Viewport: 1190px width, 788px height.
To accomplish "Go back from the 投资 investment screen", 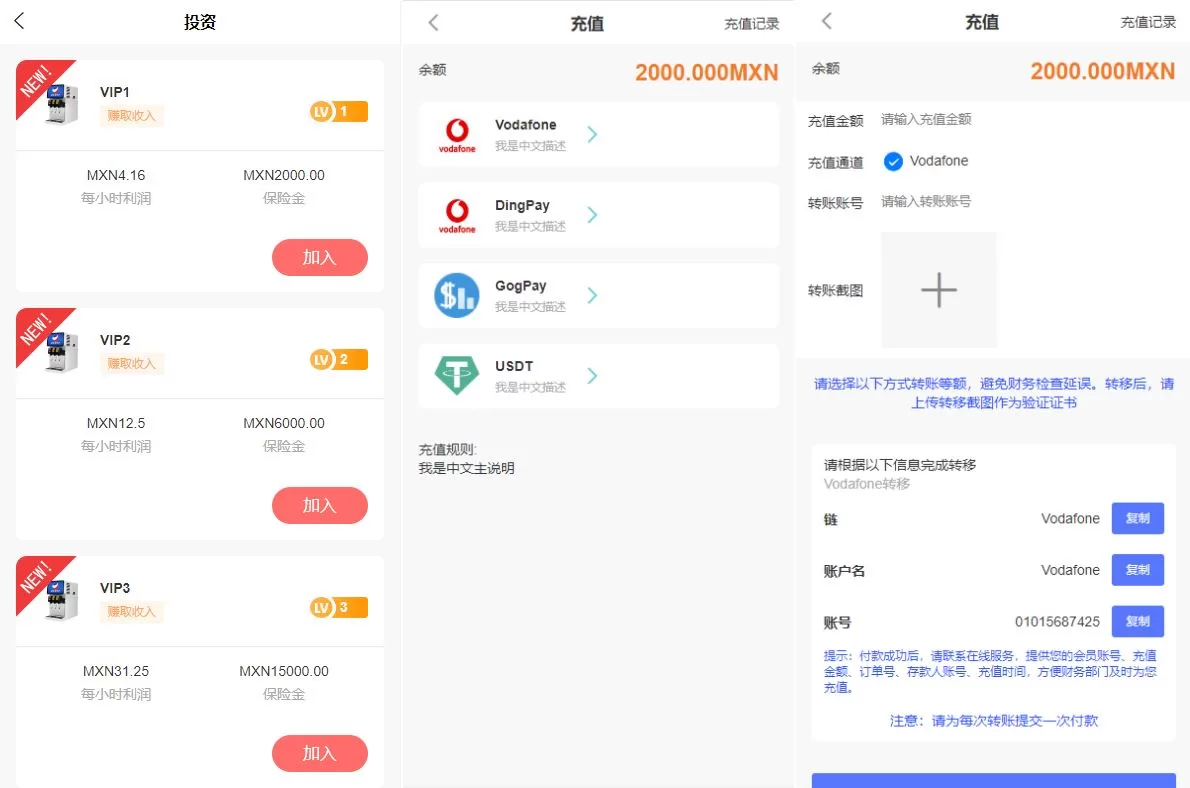I will pyautogui.click(x=20, y=21).
